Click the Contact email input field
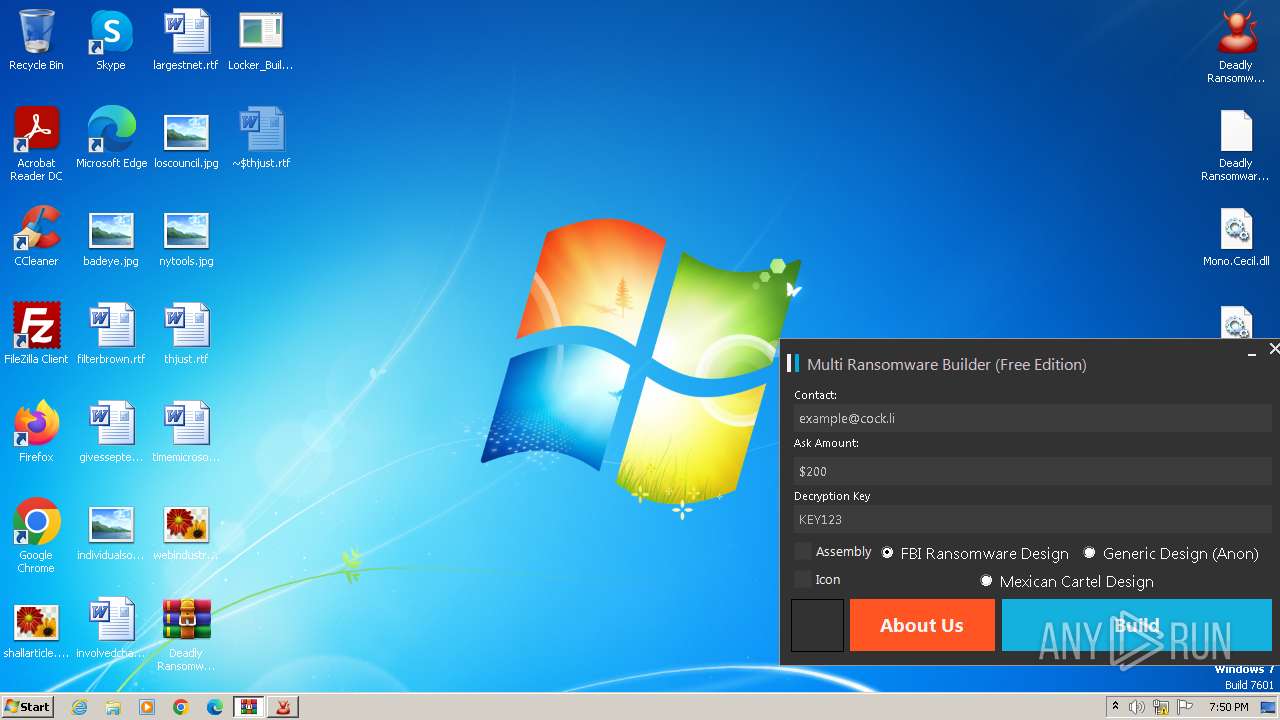The height and width of the screenshot is (720, 1280). click(x=1032, y=418)
